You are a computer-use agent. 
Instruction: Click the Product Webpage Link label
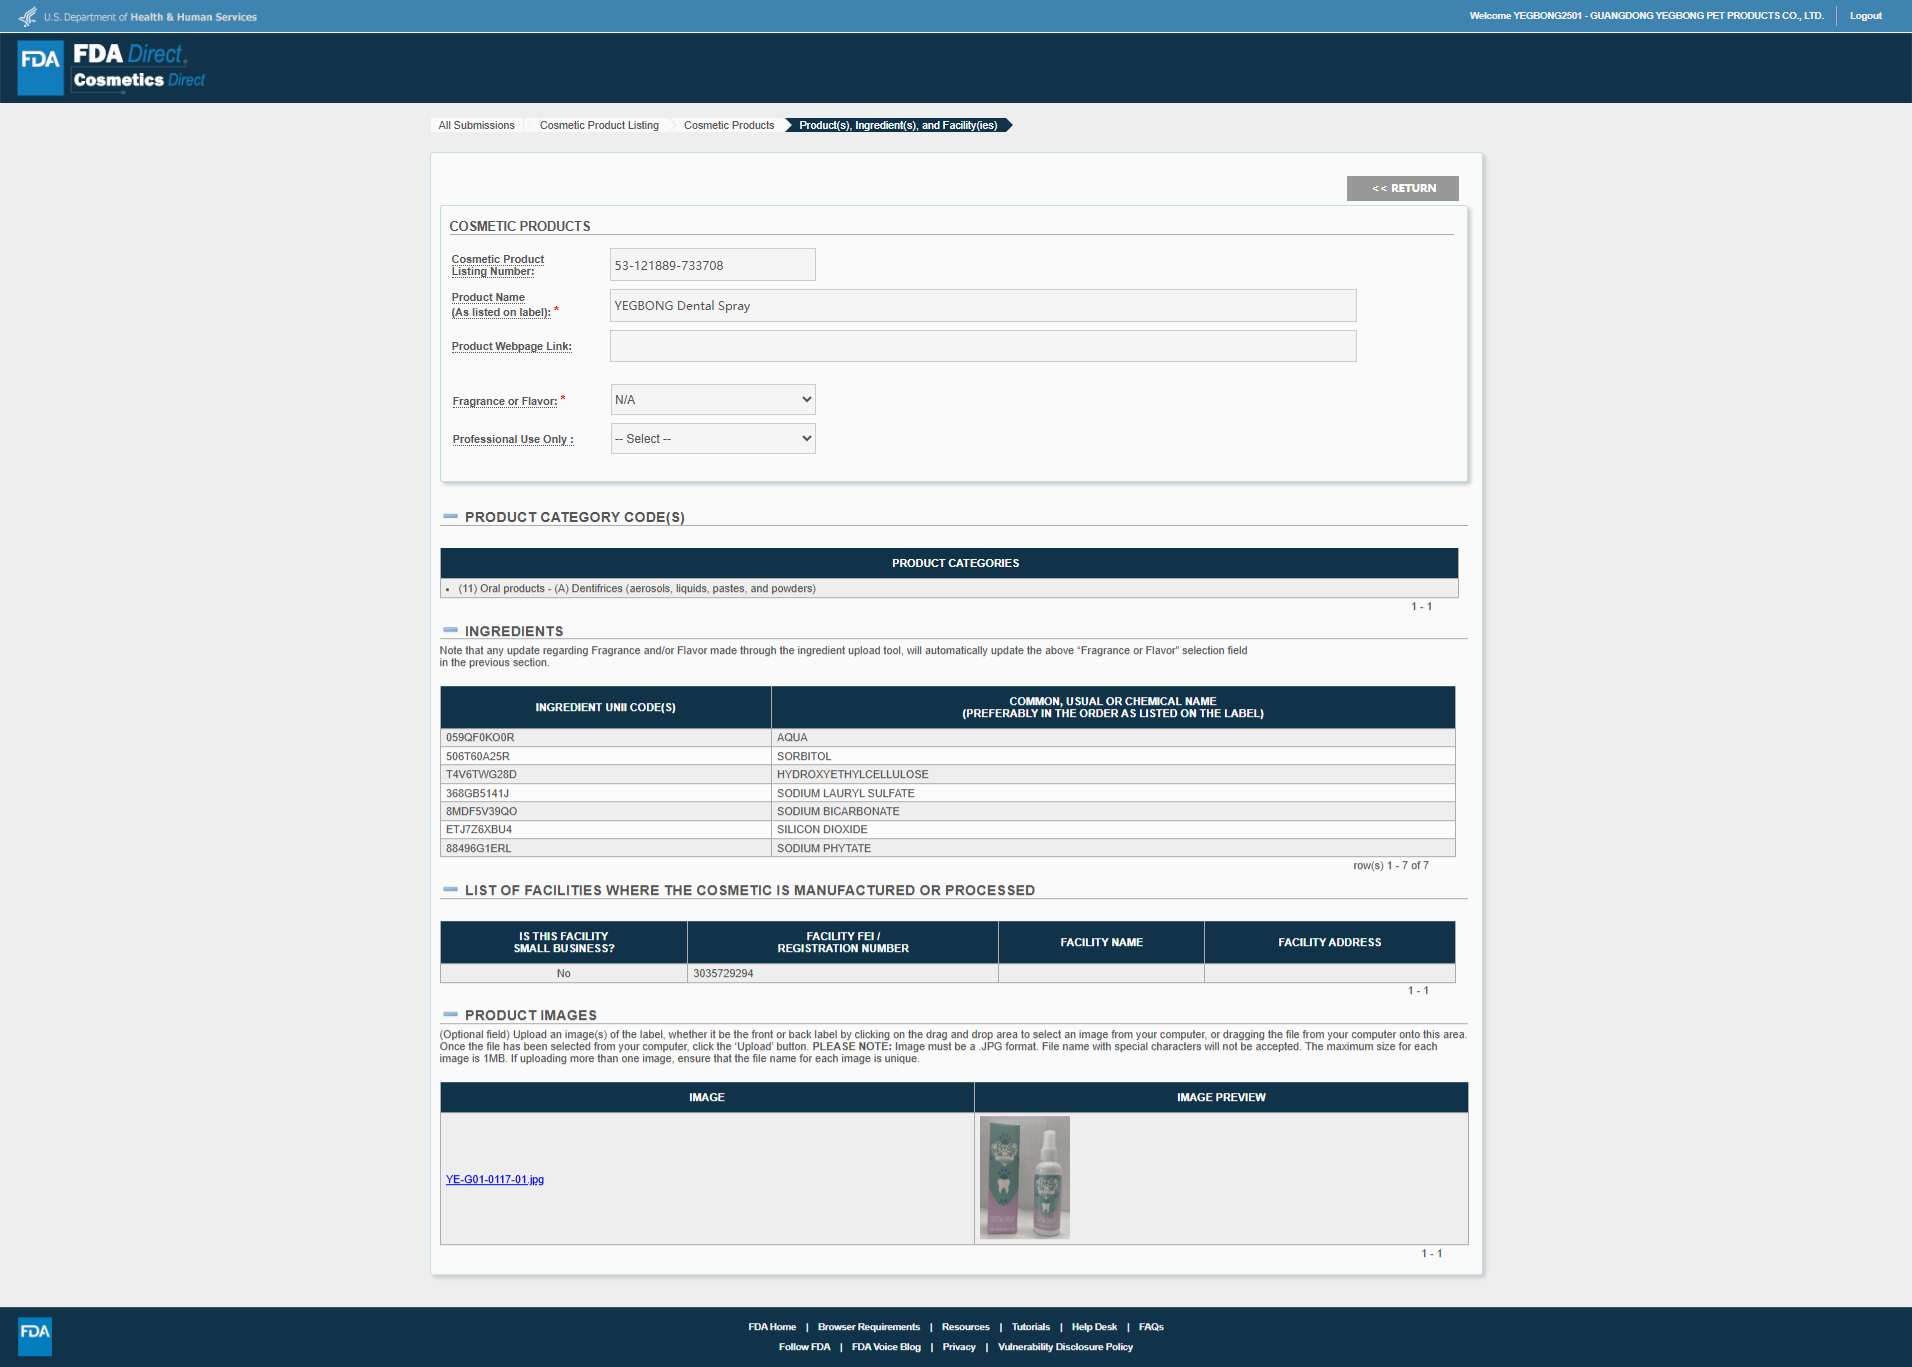coord(512,347)
